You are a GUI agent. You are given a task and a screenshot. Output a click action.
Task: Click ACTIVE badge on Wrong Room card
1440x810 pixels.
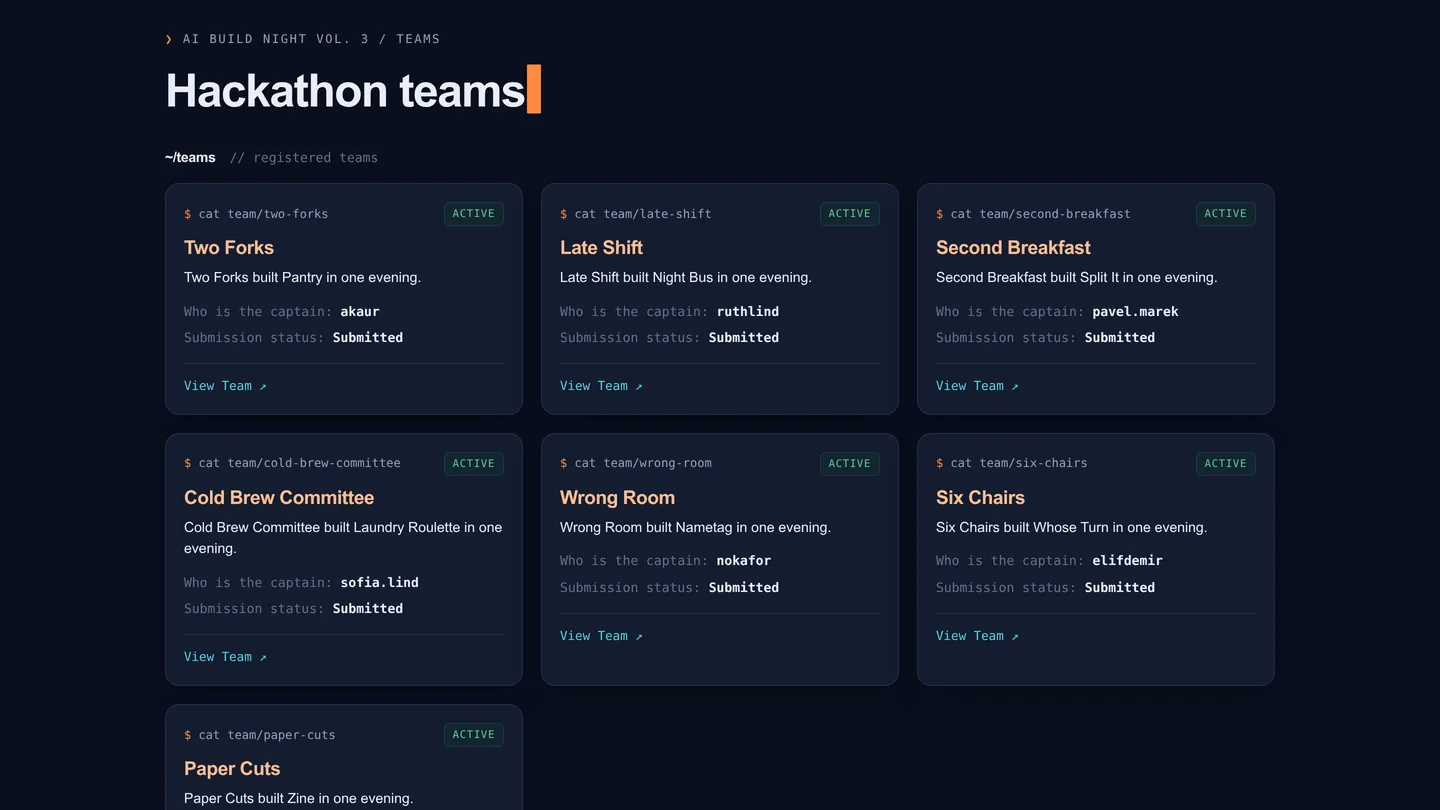(x=850, y=464)
